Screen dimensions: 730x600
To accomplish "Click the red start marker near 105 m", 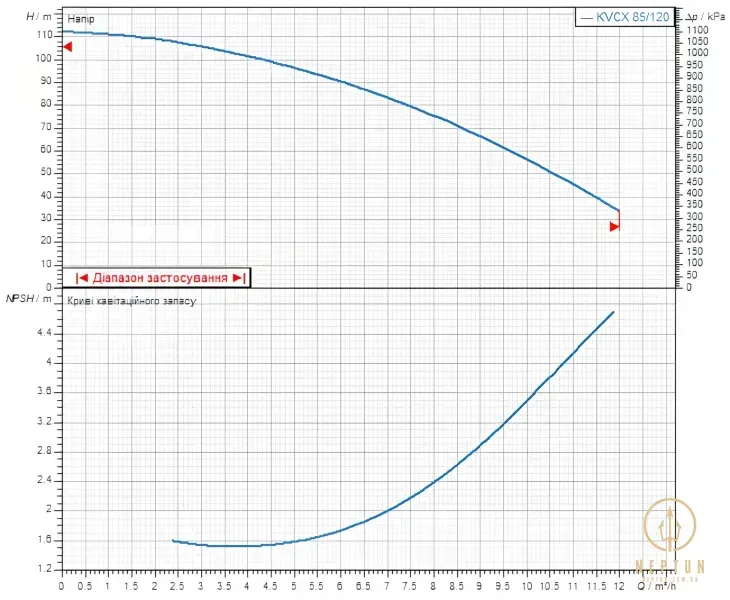I will coord(68,47).
